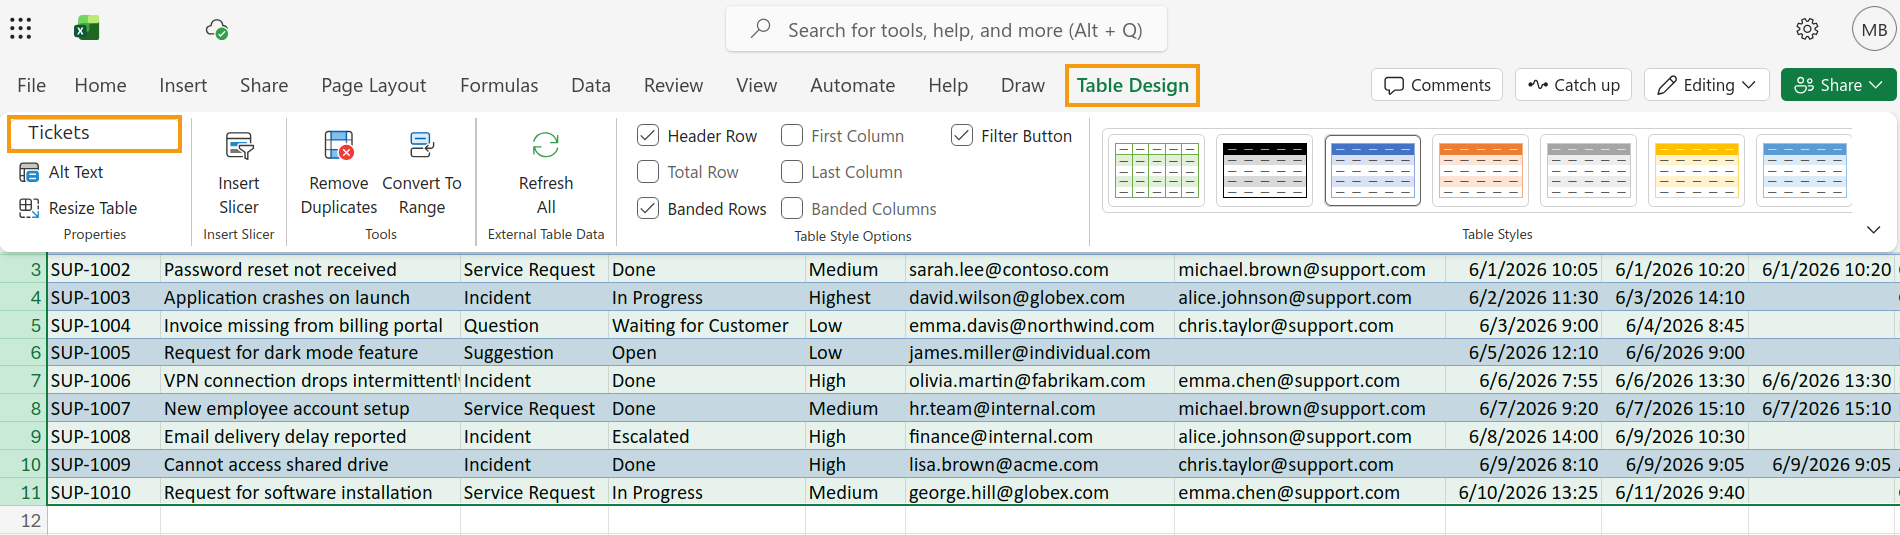This screenshot has height=535, width=1900.
Task: Select cell george.hill@globex.com
Action: pyautogui.click(x=1040, y=492)
